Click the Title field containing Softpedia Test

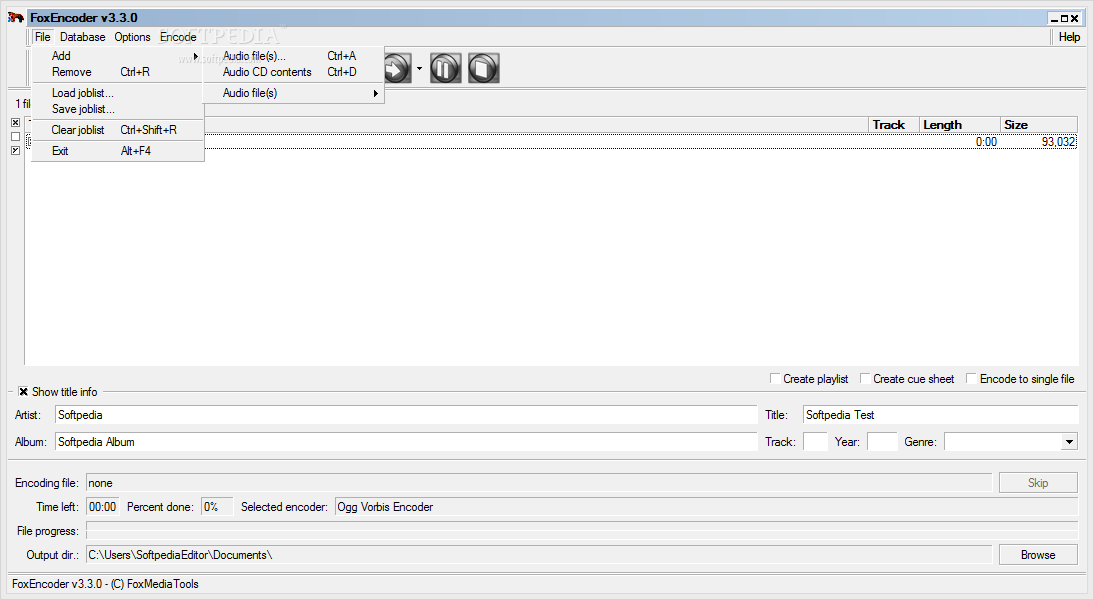tap(940, 414)
